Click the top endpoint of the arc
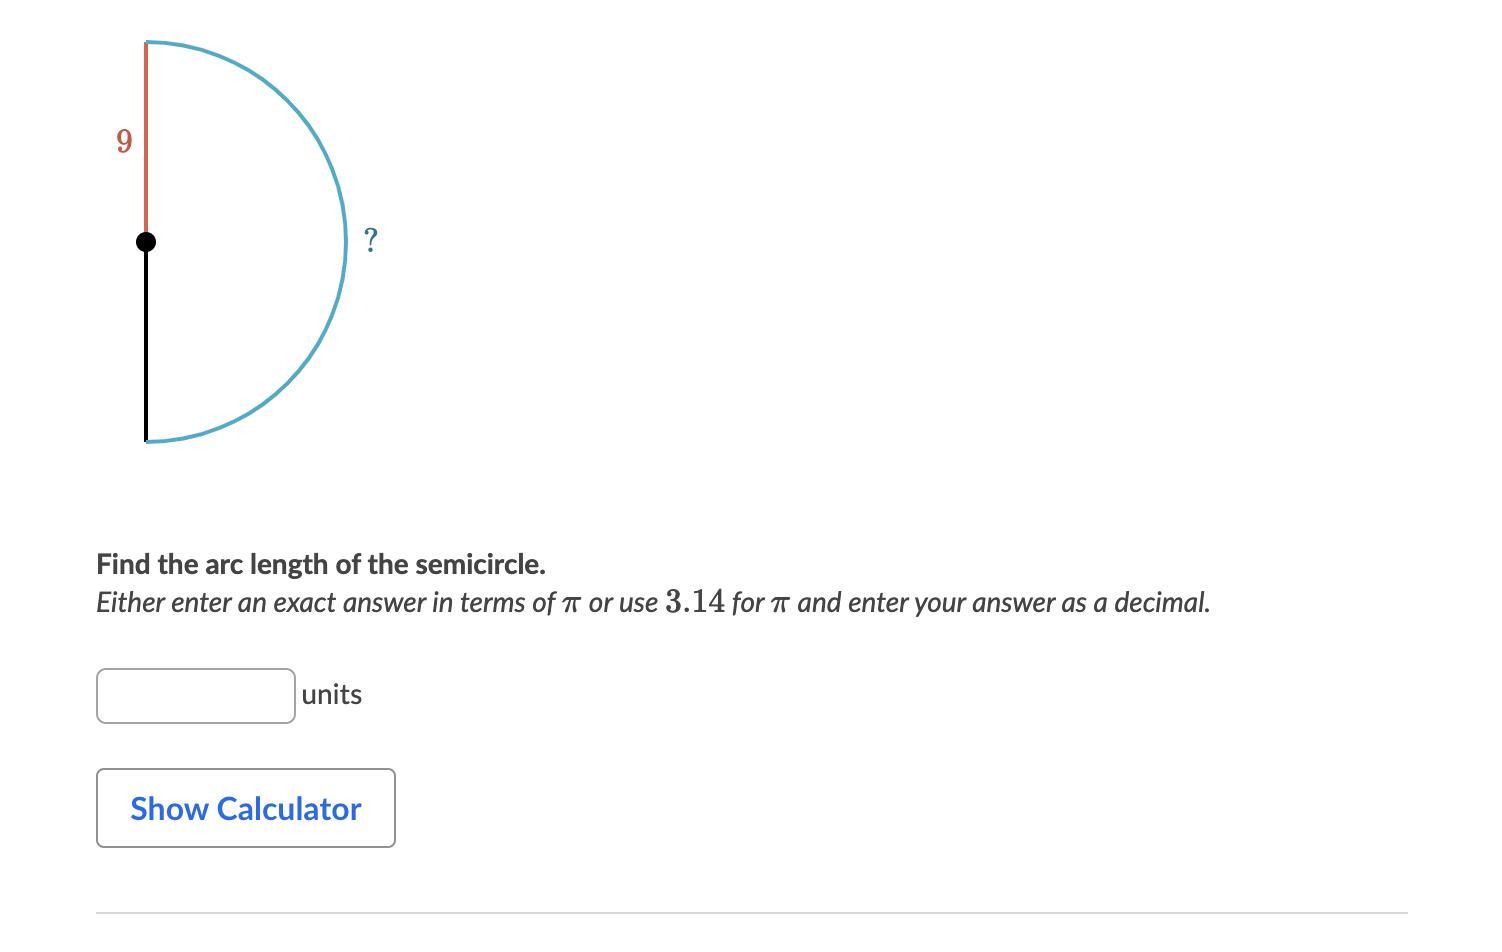This screenshot has width=1502, height=952. pyautogui.click(x=147, y=43)
